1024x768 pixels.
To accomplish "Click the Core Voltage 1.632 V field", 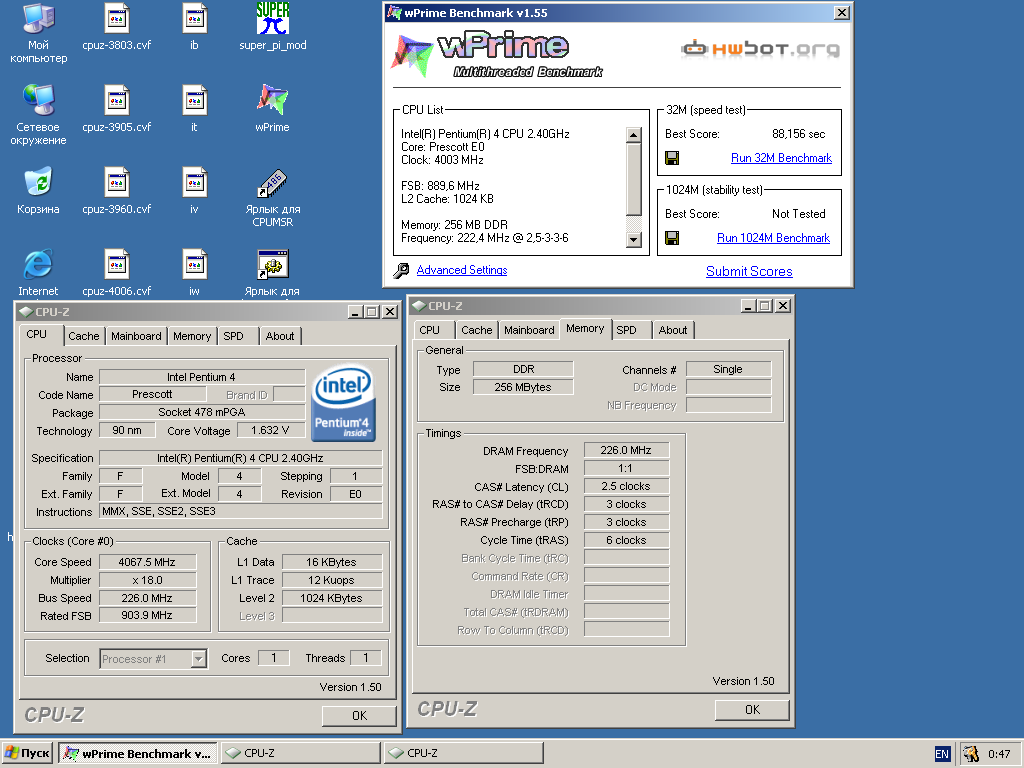I will pyautogui.click(x=270, y=430).
